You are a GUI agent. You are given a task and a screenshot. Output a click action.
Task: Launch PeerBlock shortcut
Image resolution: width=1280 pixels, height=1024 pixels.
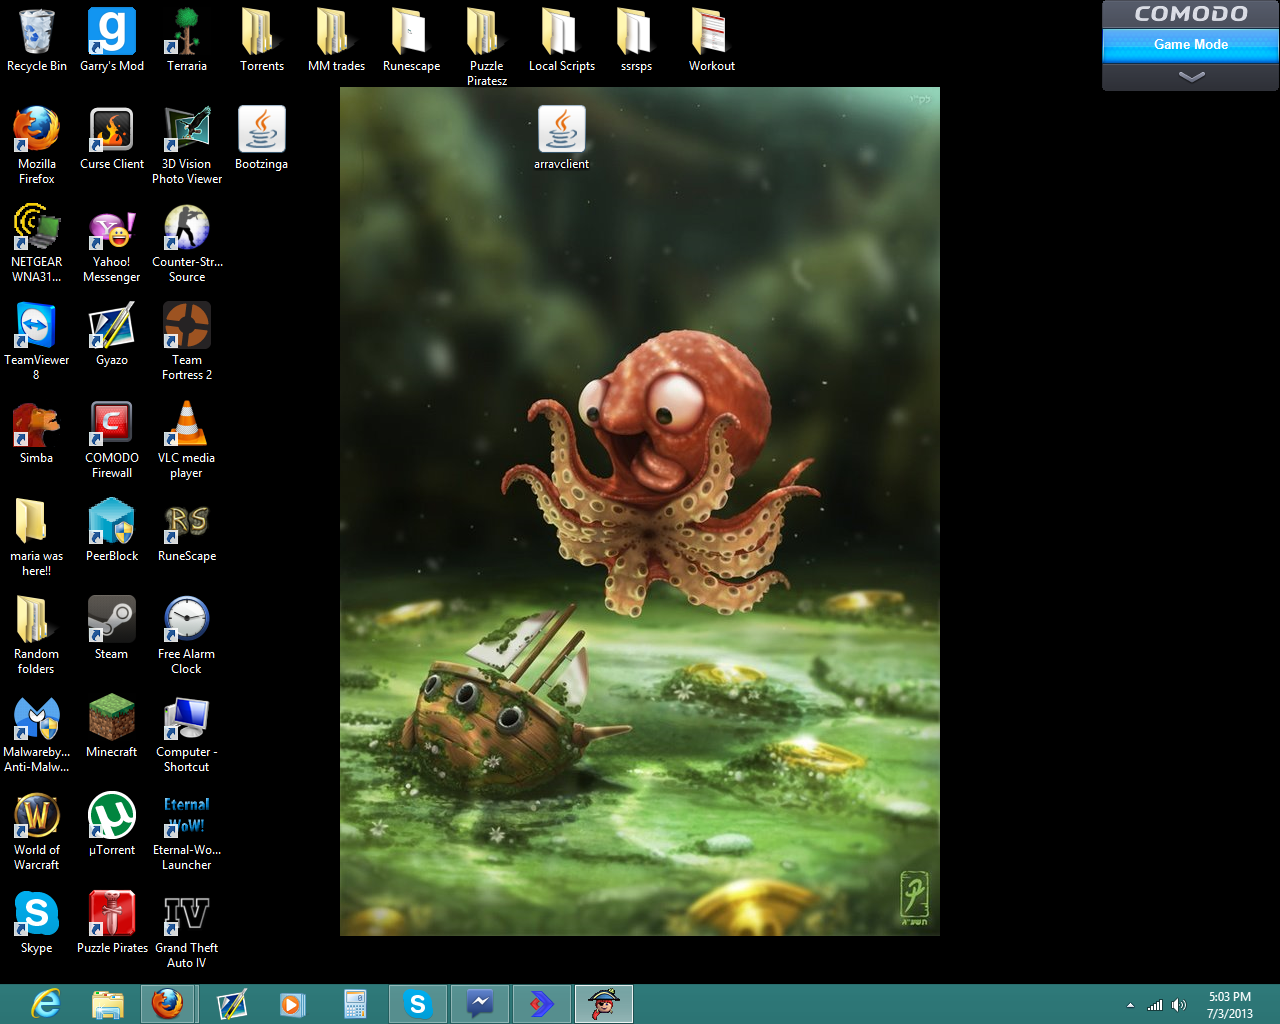coord(112,530)
